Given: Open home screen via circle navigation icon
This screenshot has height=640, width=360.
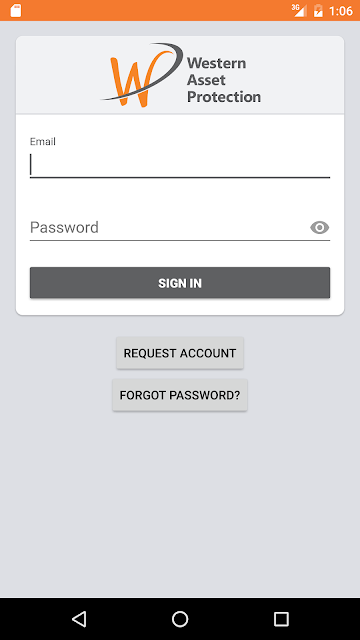Looking at the screenshot, I should tap(180, 619).
